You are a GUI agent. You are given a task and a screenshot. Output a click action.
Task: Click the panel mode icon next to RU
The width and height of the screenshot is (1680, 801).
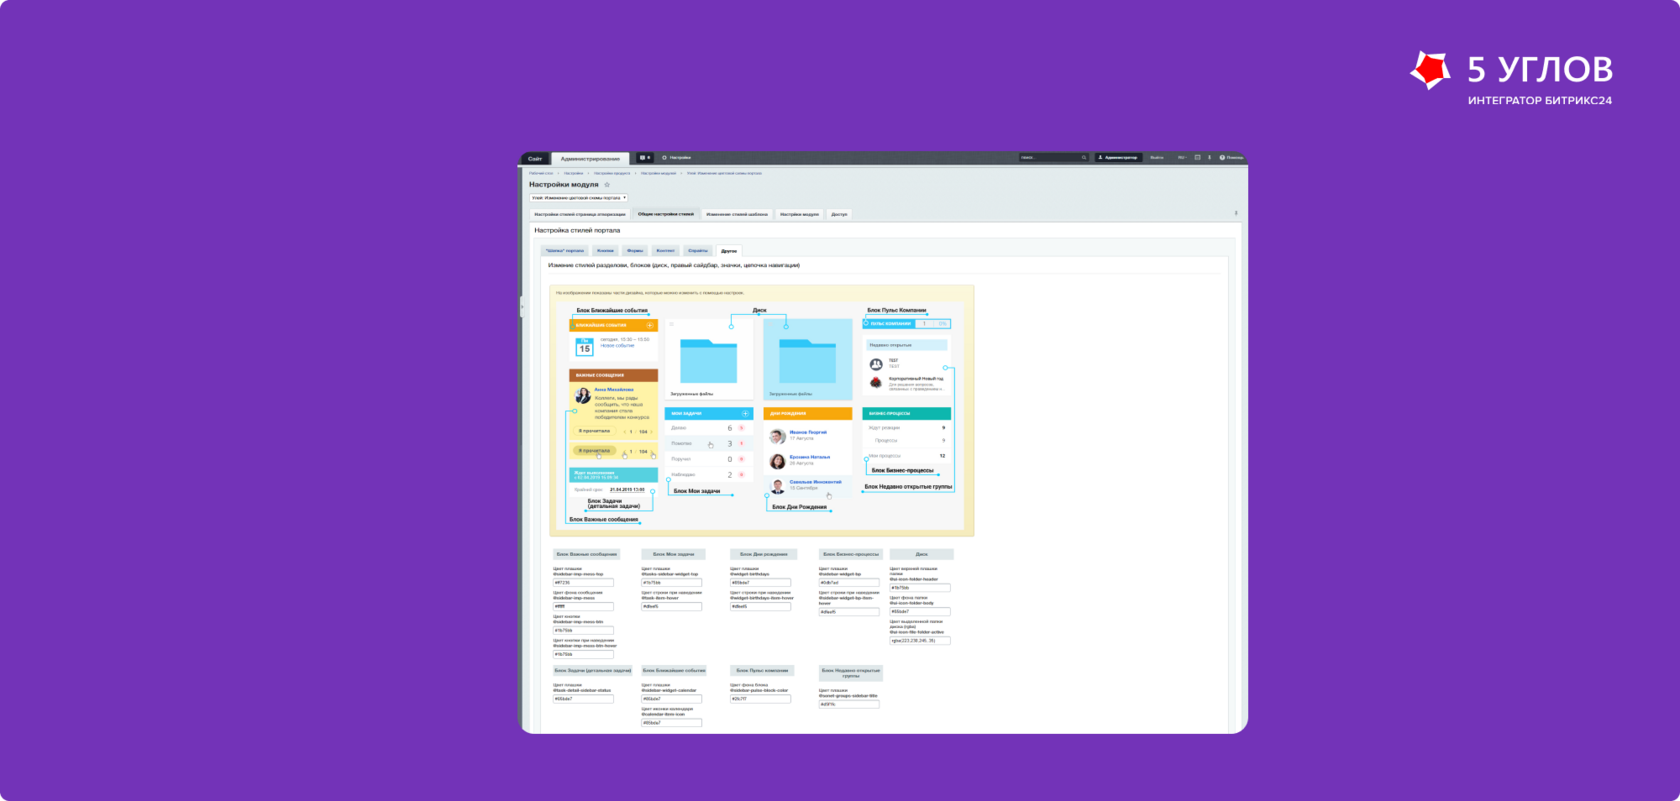pos(1198,158)
